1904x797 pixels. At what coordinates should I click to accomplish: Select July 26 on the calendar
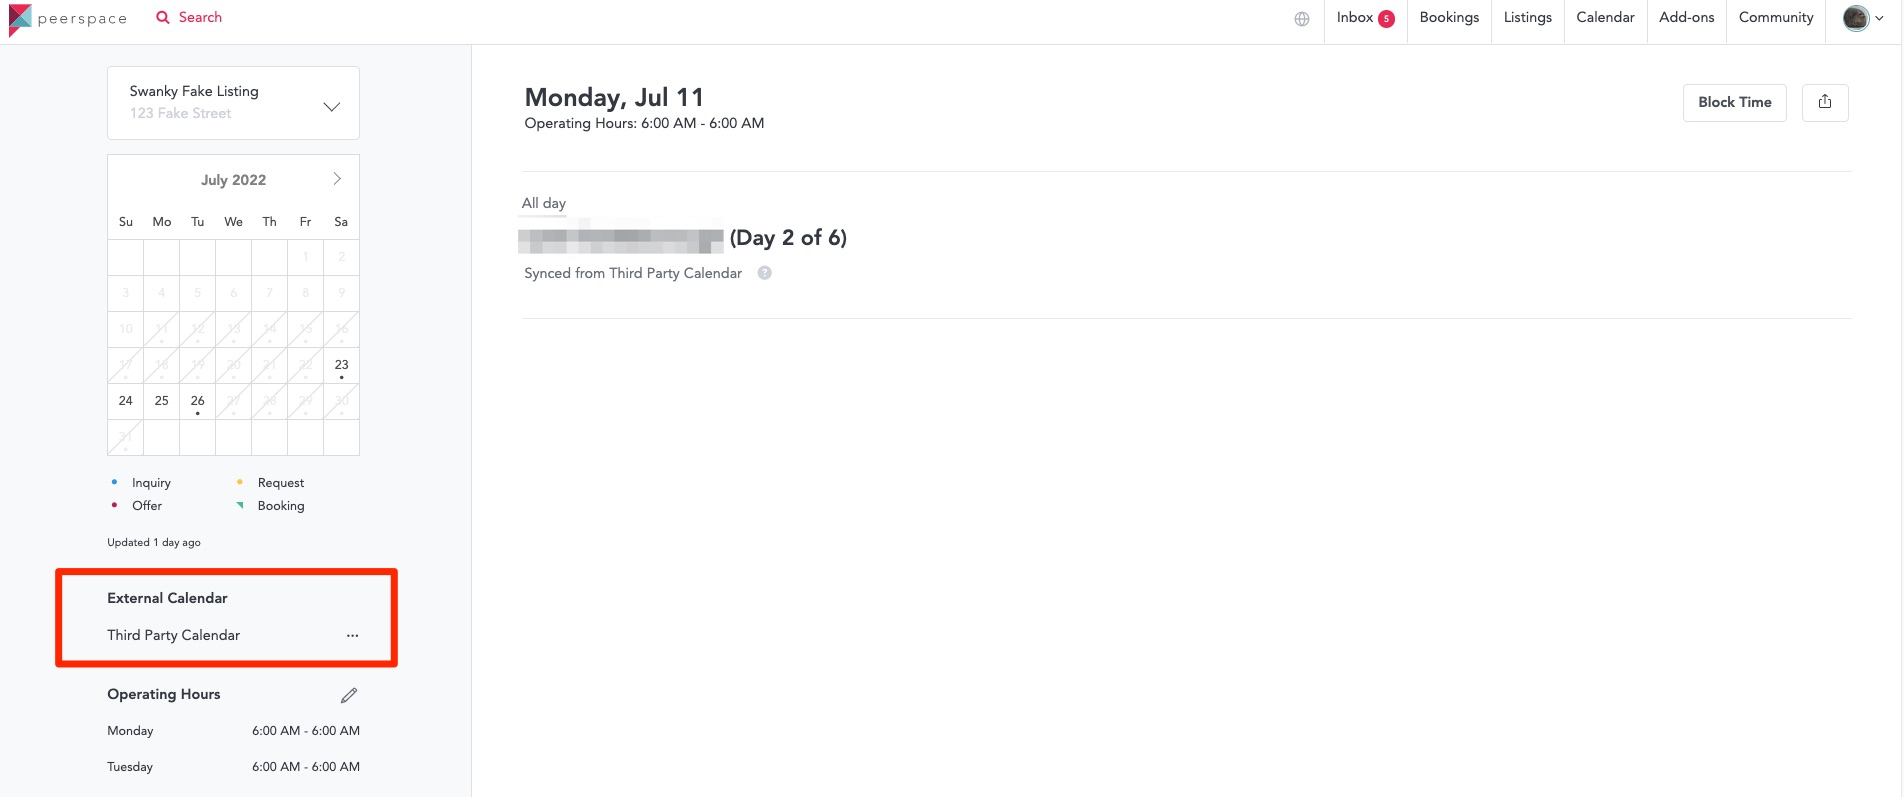tap(198, 402)
